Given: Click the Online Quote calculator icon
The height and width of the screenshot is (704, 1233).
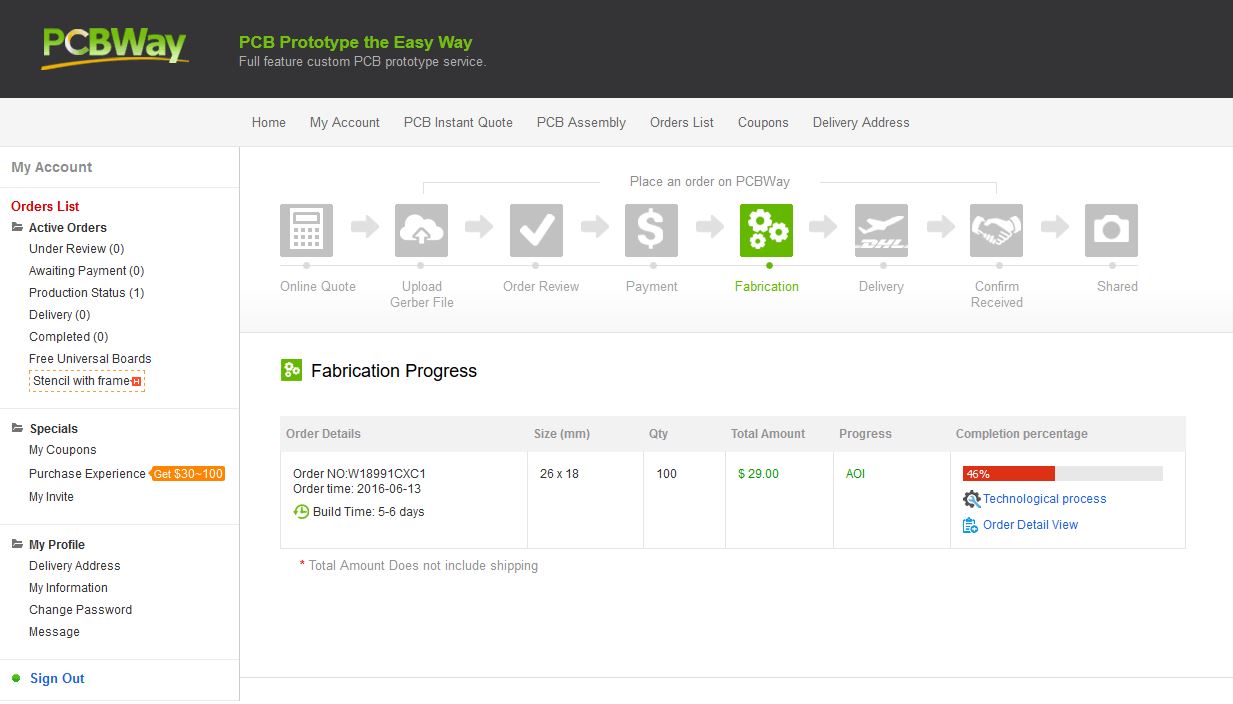Looking at the screenshot, I should (x=306, y=230).
